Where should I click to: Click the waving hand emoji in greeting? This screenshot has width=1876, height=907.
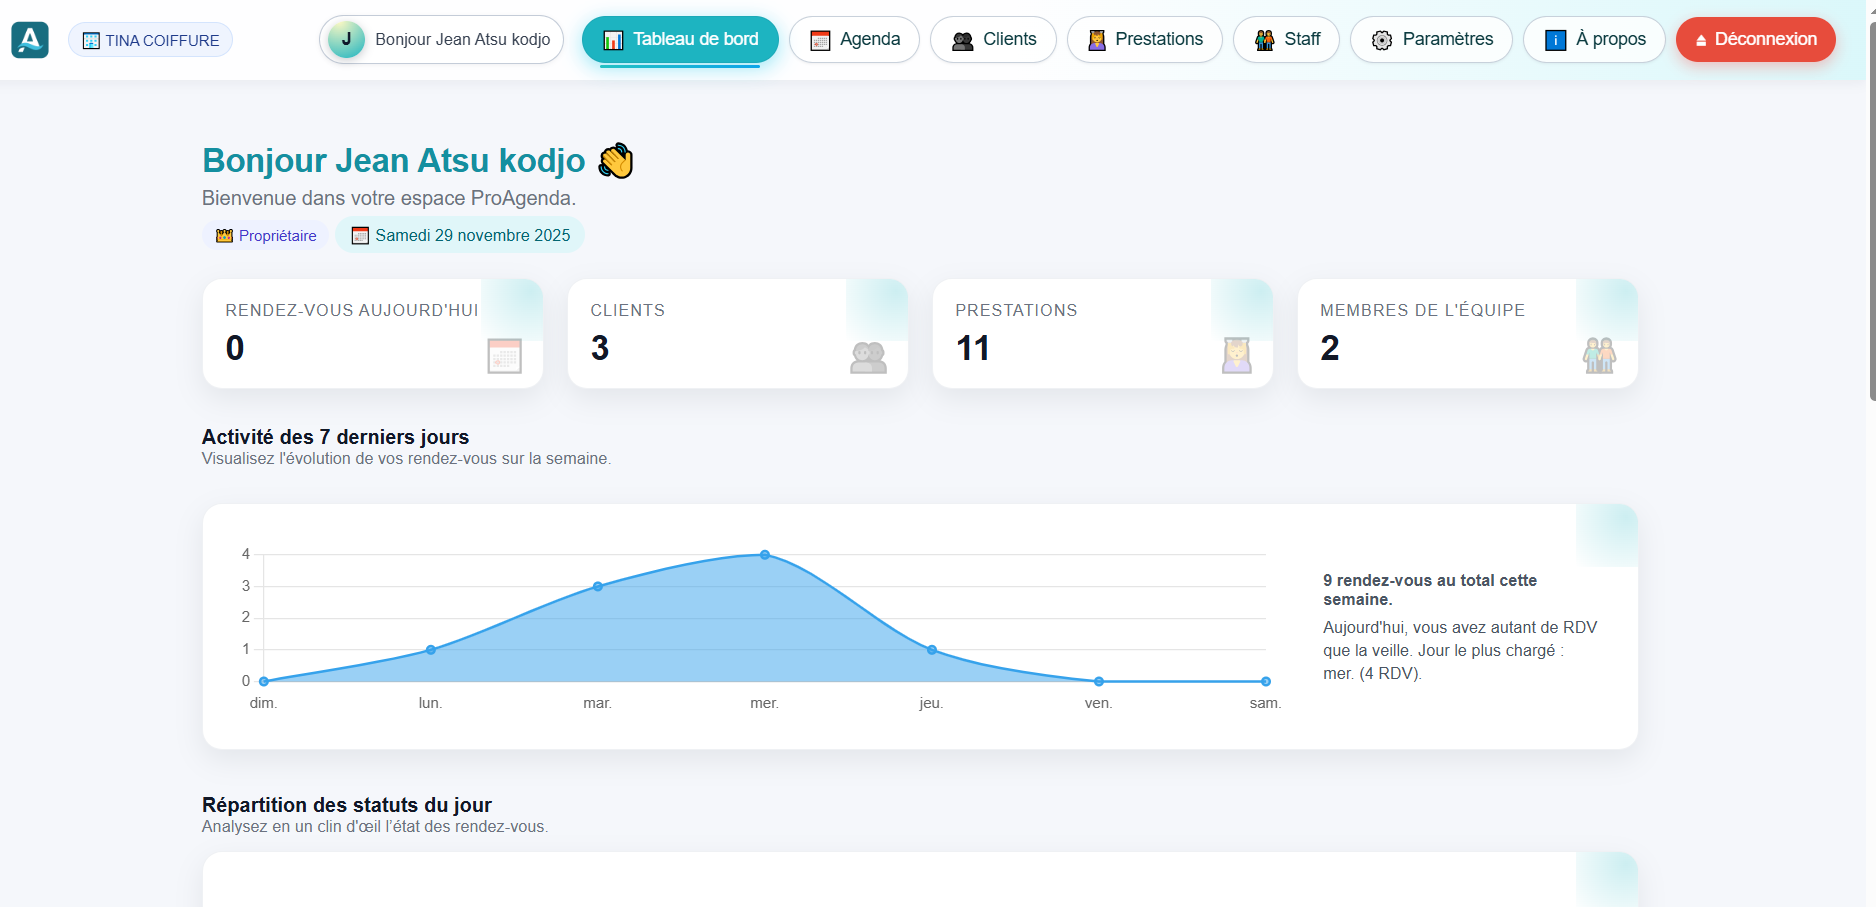(616, 161)
